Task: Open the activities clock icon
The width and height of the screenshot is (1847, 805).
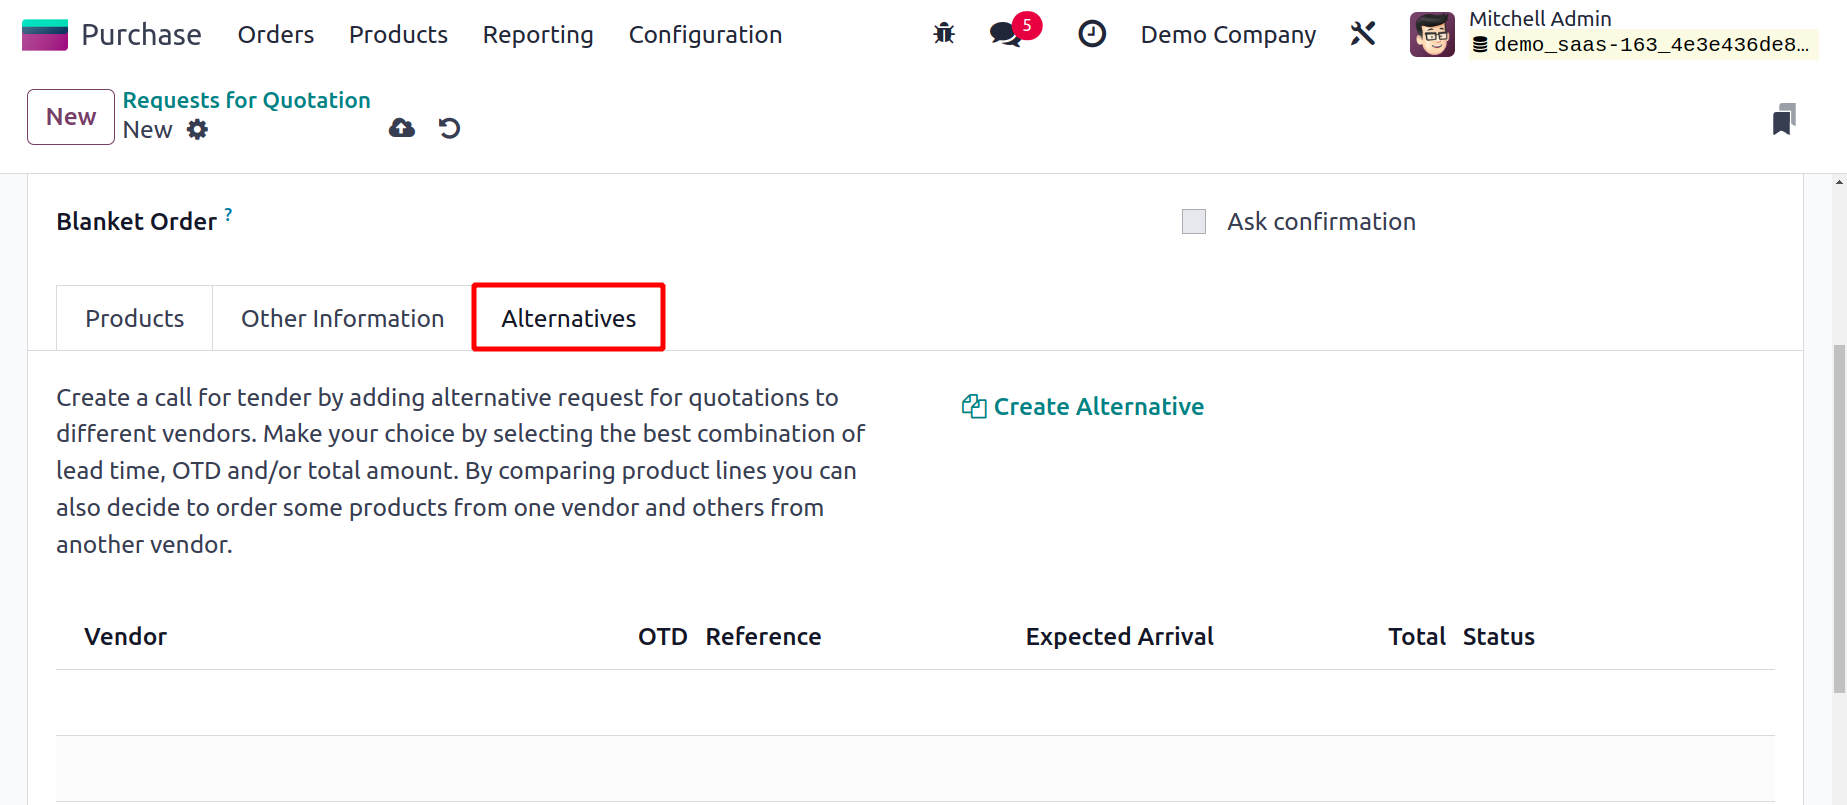Action: point(1092,34)
